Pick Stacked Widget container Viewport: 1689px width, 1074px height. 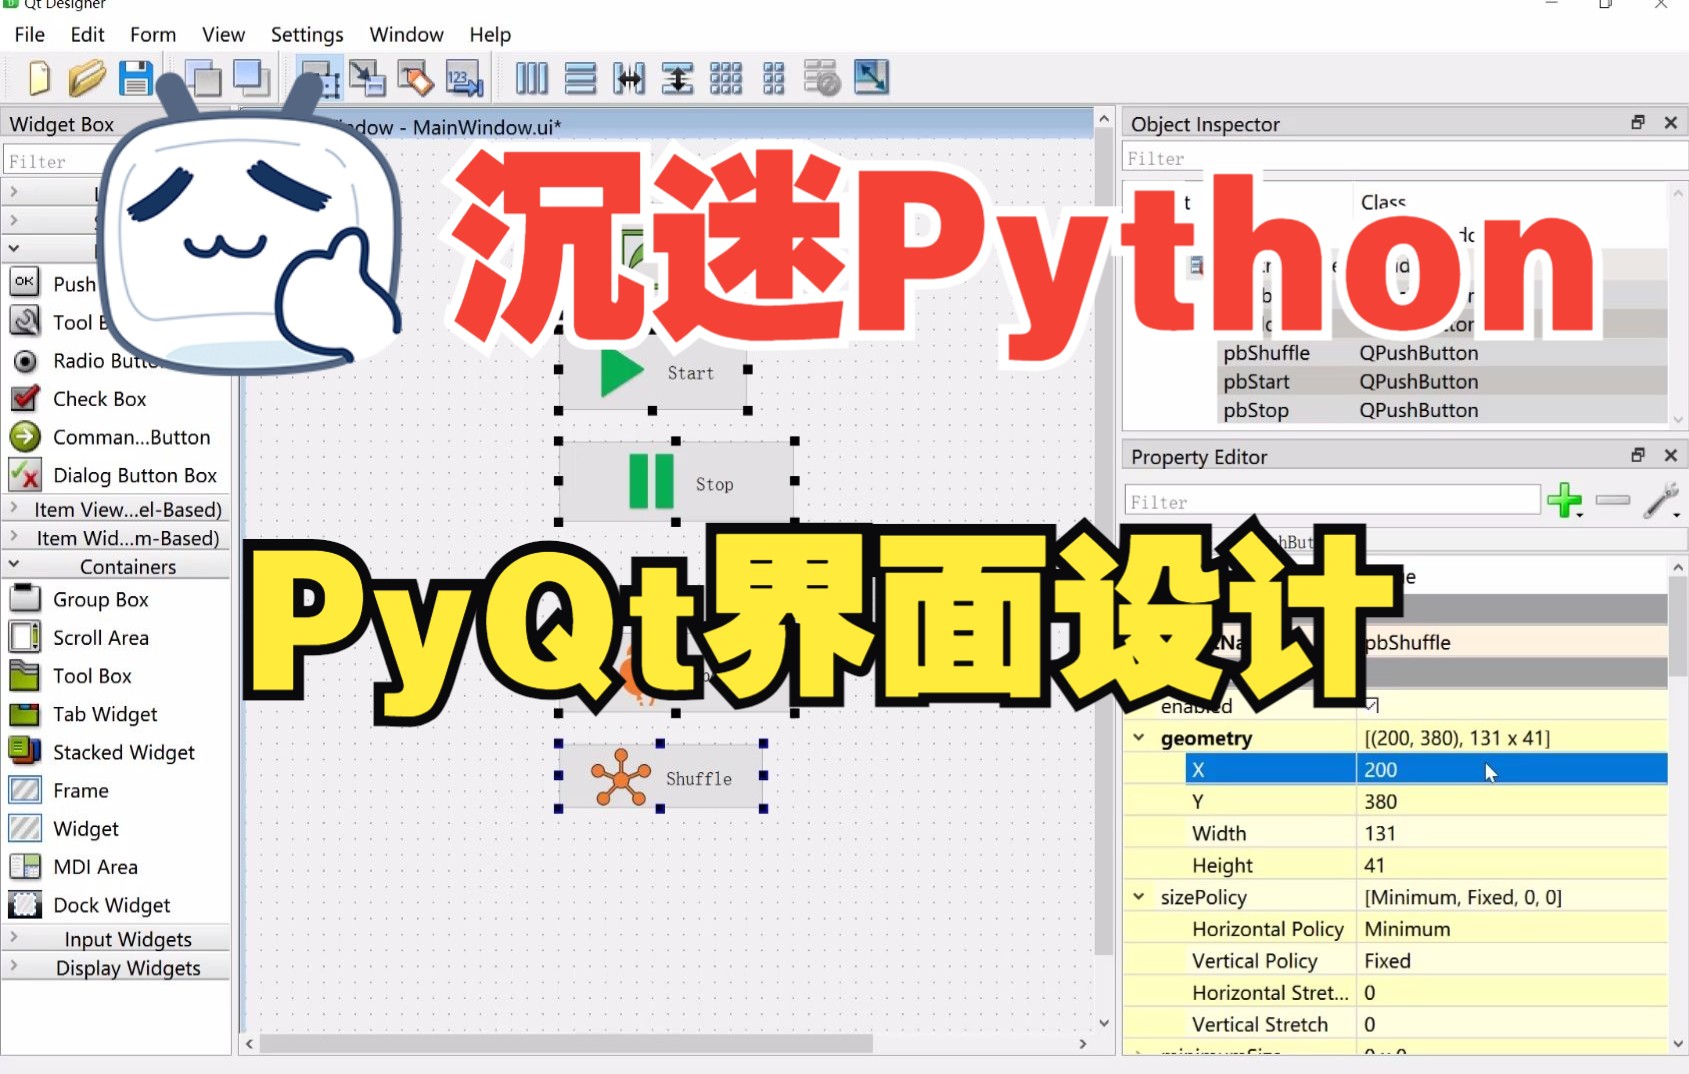pos(124,752)
